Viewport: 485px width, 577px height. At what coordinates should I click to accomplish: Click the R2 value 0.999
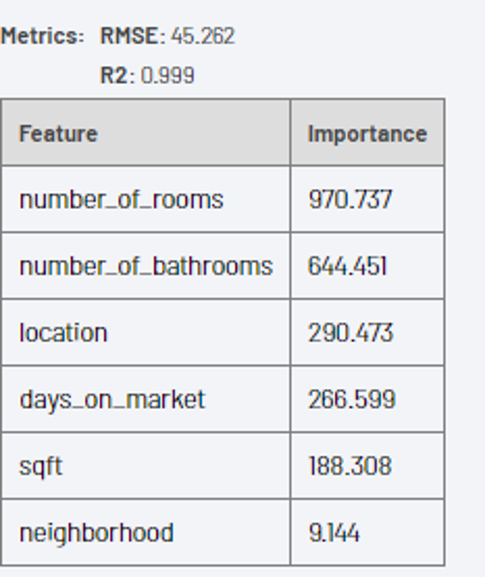click(168, 75)
